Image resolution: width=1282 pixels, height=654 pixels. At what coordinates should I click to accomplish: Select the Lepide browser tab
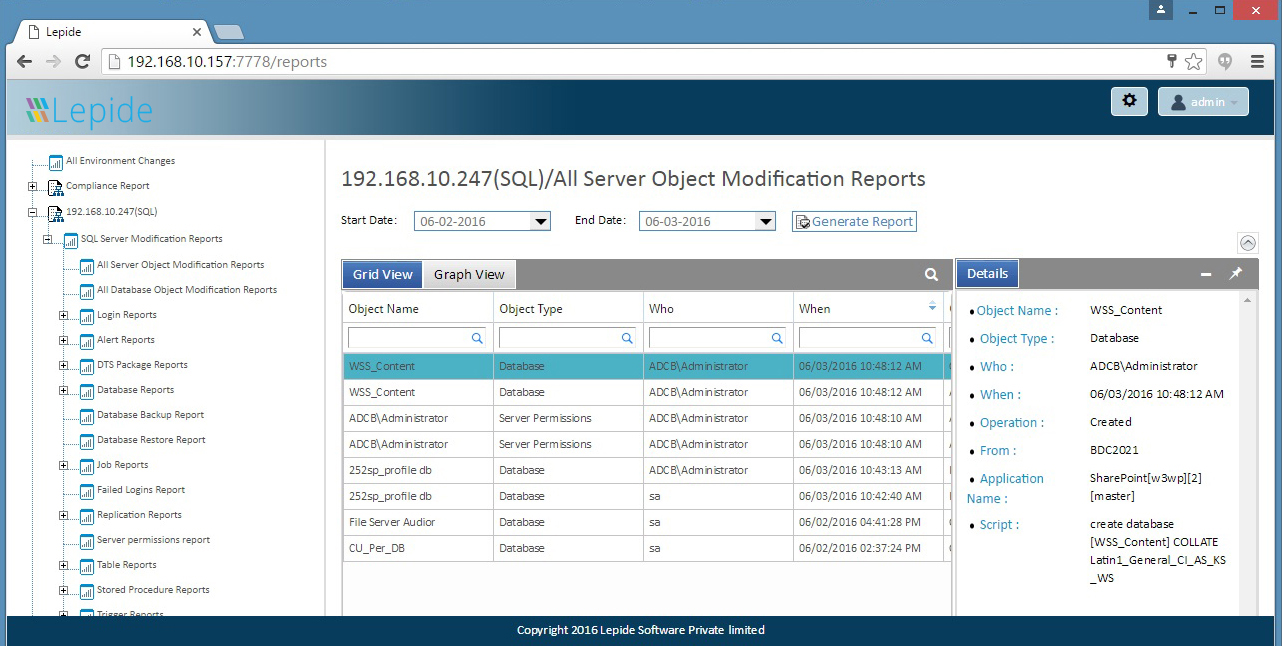click(110, 32)
